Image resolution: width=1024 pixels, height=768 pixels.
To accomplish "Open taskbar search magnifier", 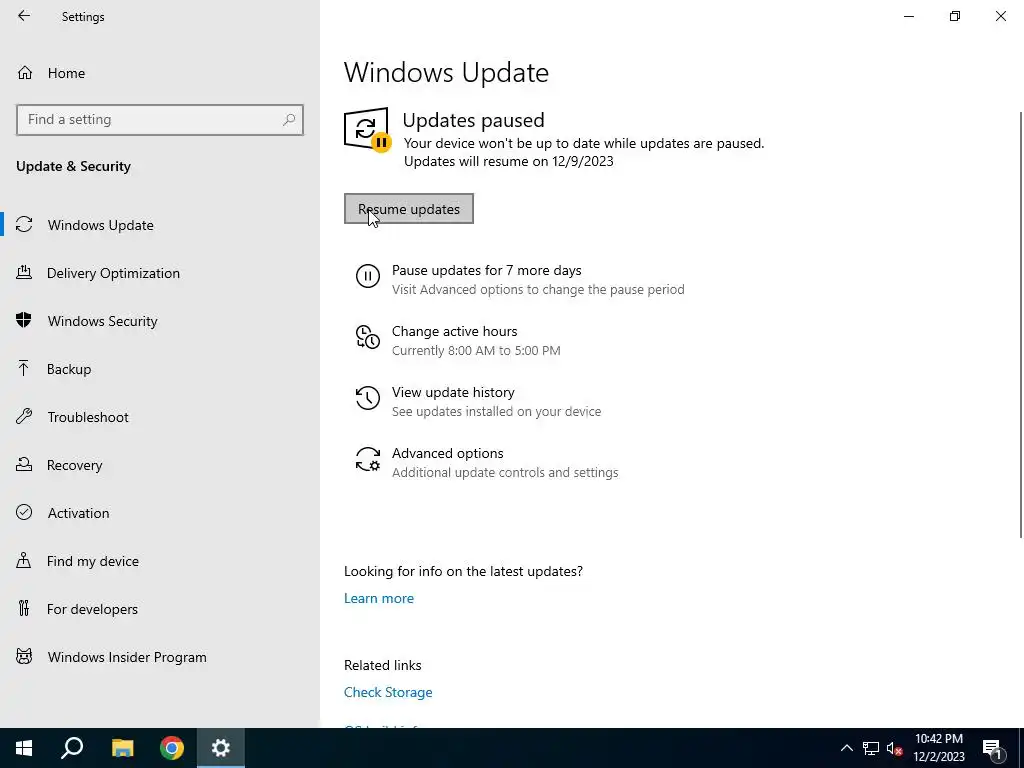I will [72, 748].
